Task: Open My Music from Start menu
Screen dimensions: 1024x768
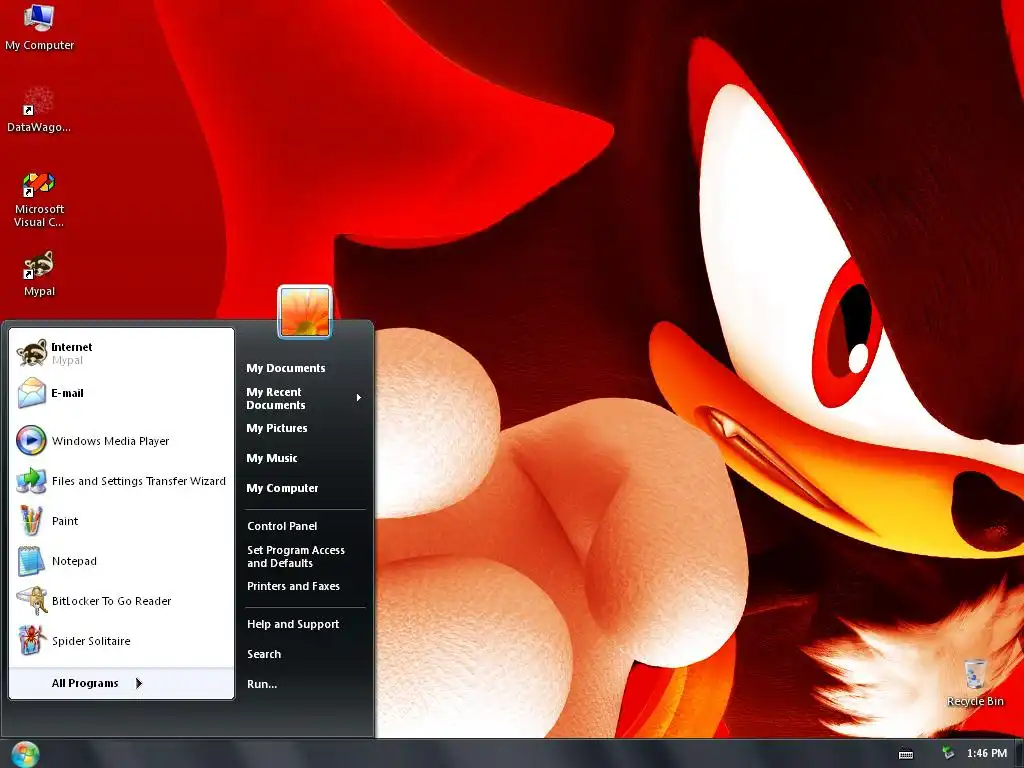Action: click(x=272, y=458)
